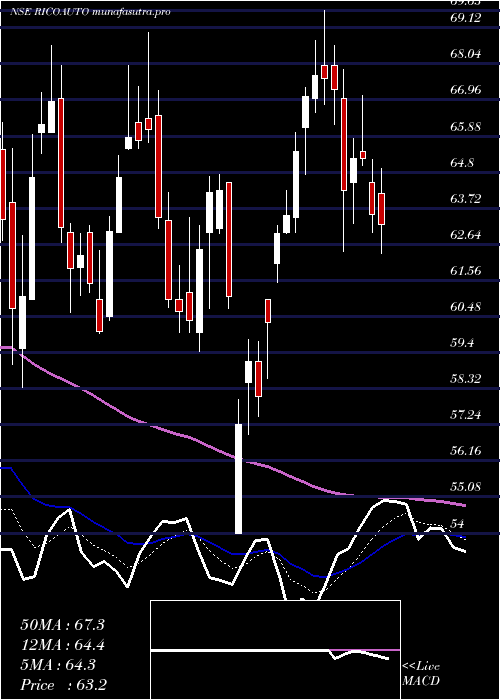
Task: Select the 56.16 price axis label
Action: click(x=466, y=451)
